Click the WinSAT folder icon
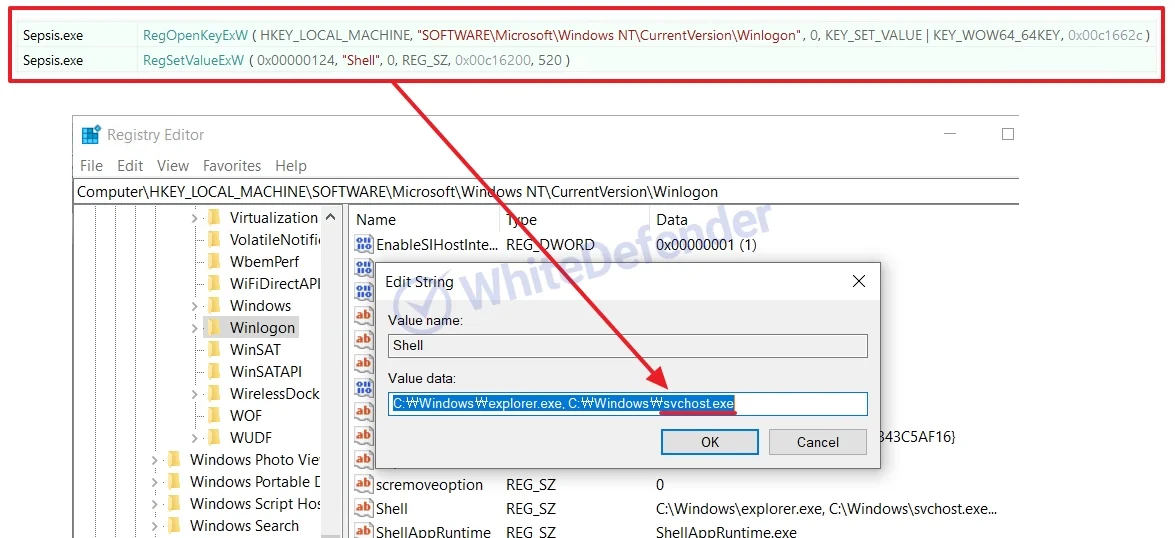Screen dimensions: 1175x538 point(213,350)
